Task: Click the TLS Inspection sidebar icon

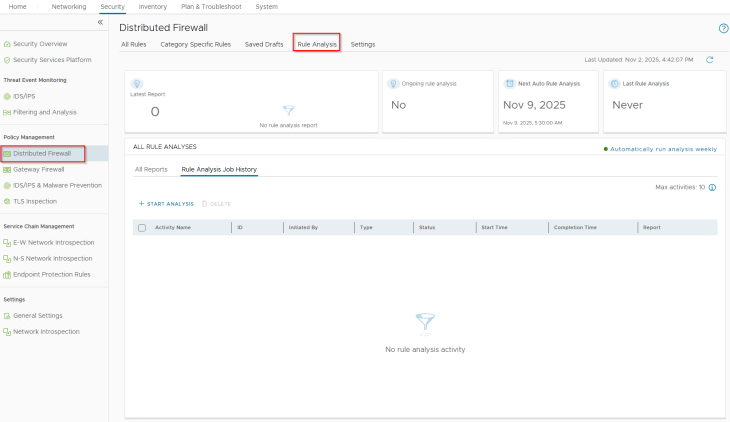Action: pyautogui.click(x=7, y=201)
